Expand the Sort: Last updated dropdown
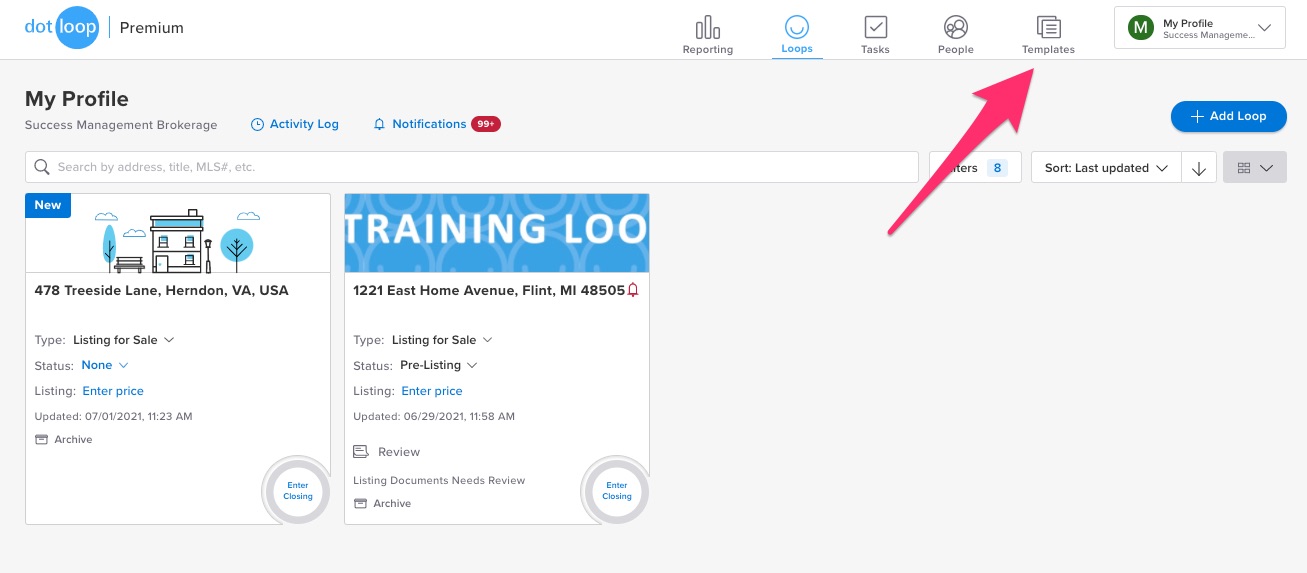1307x573 pixels. click(x=1105, y=168)
